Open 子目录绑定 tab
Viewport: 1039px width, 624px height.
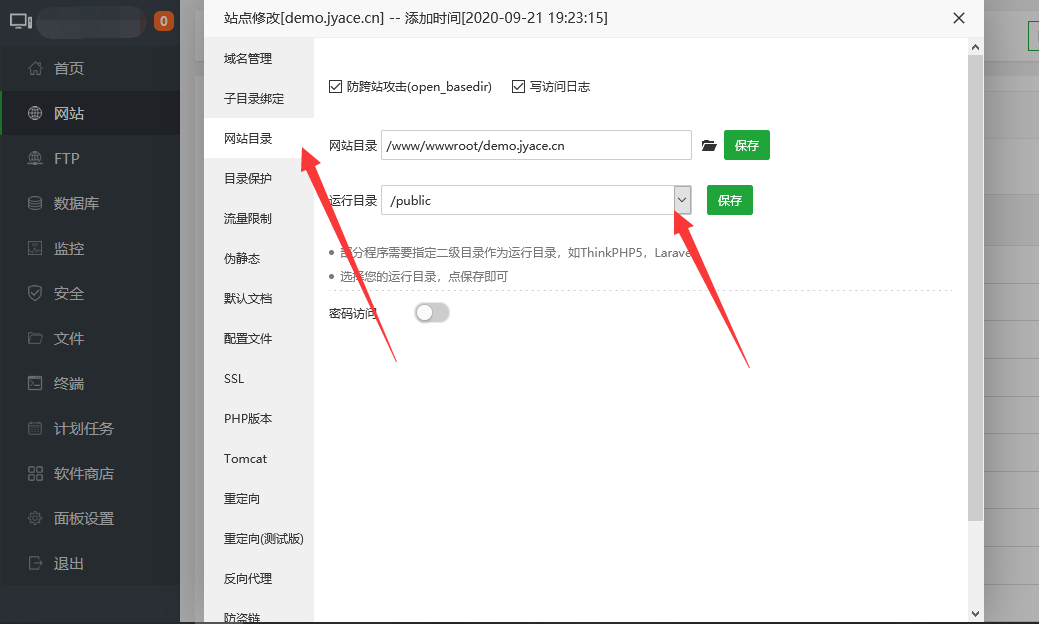259,98
